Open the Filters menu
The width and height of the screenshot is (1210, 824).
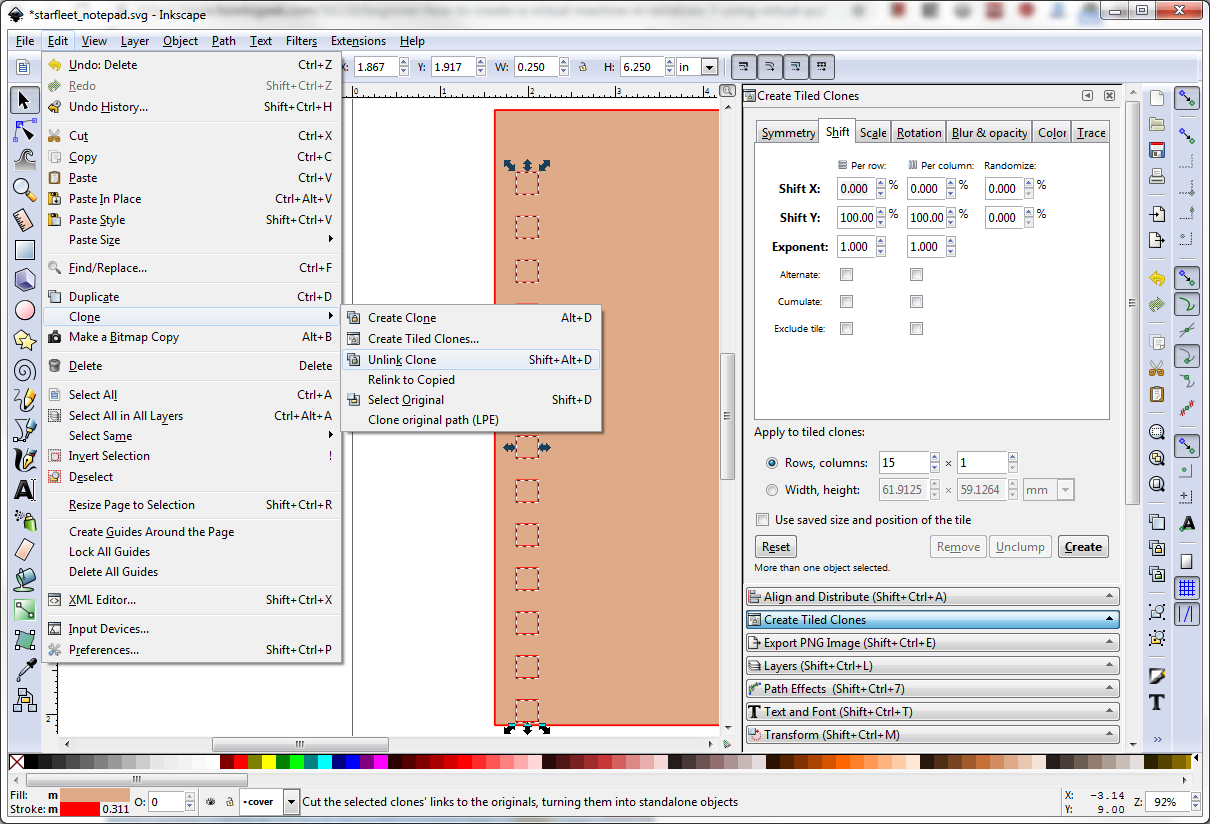(301, 41)
